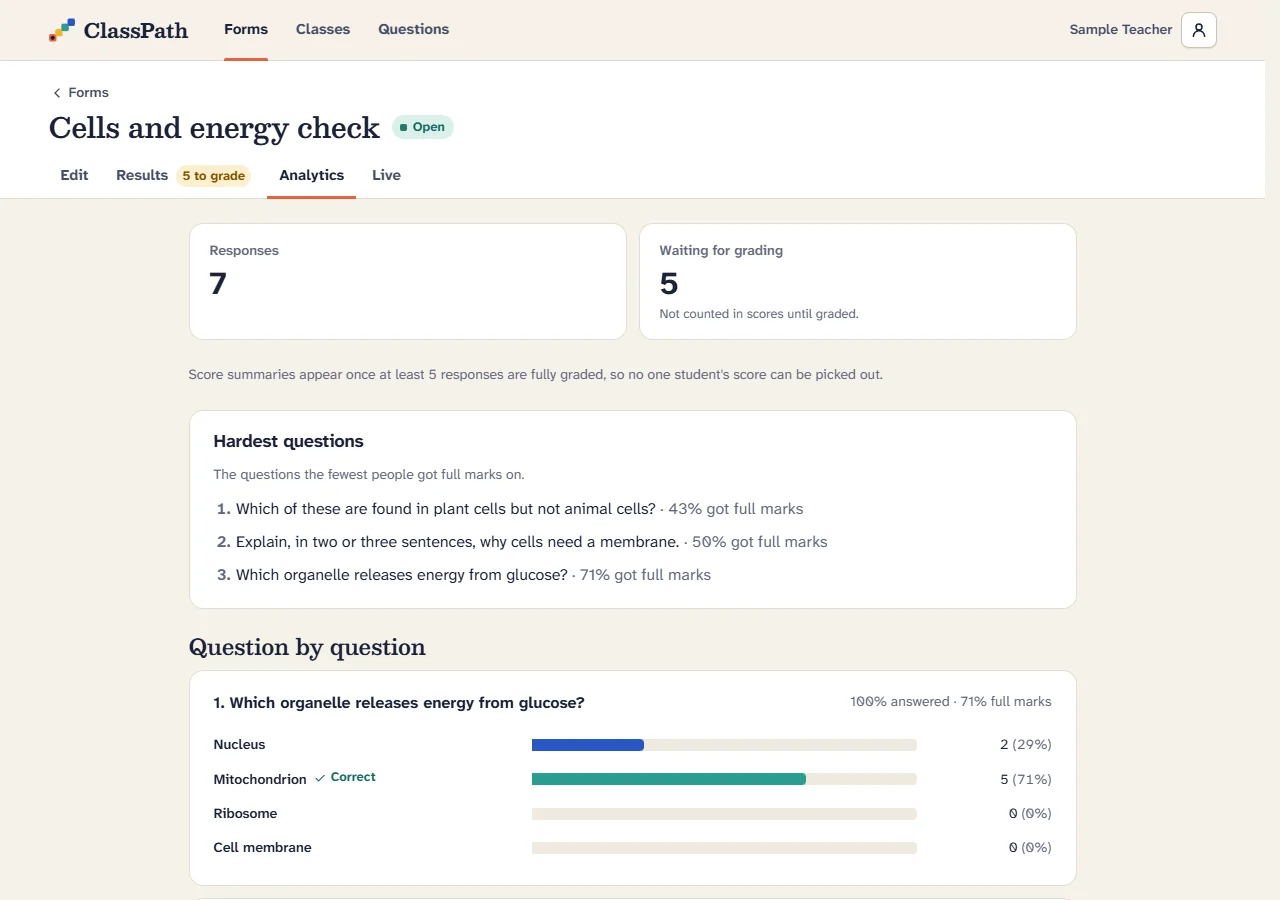
Task: Open the user profile avatar icon
Action: 1199,30
